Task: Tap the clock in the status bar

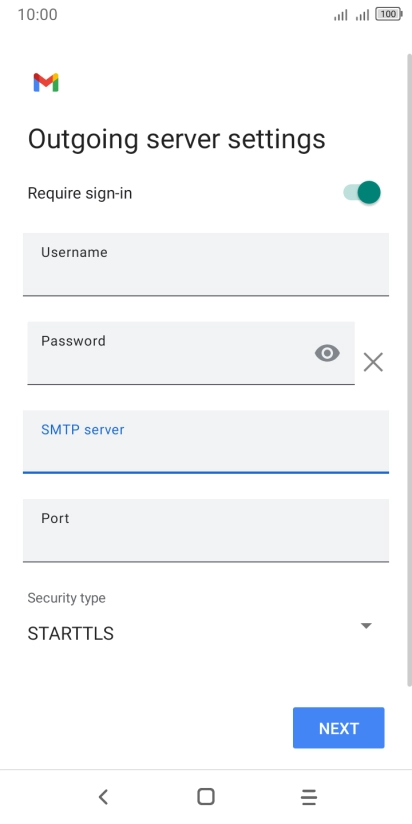Action: (37, 15)
